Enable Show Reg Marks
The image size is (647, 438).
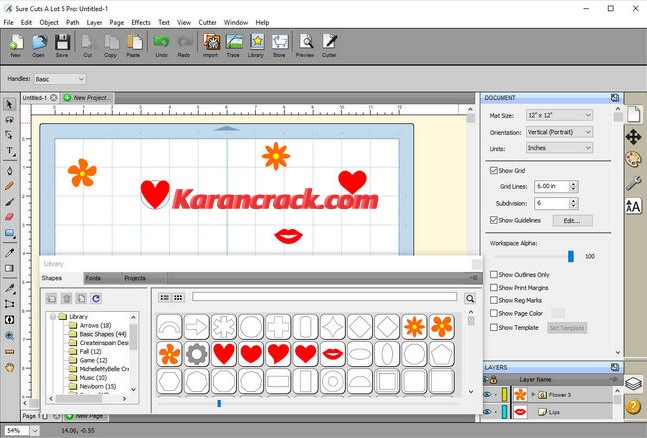pyautogui.click(x=494, y=300)
